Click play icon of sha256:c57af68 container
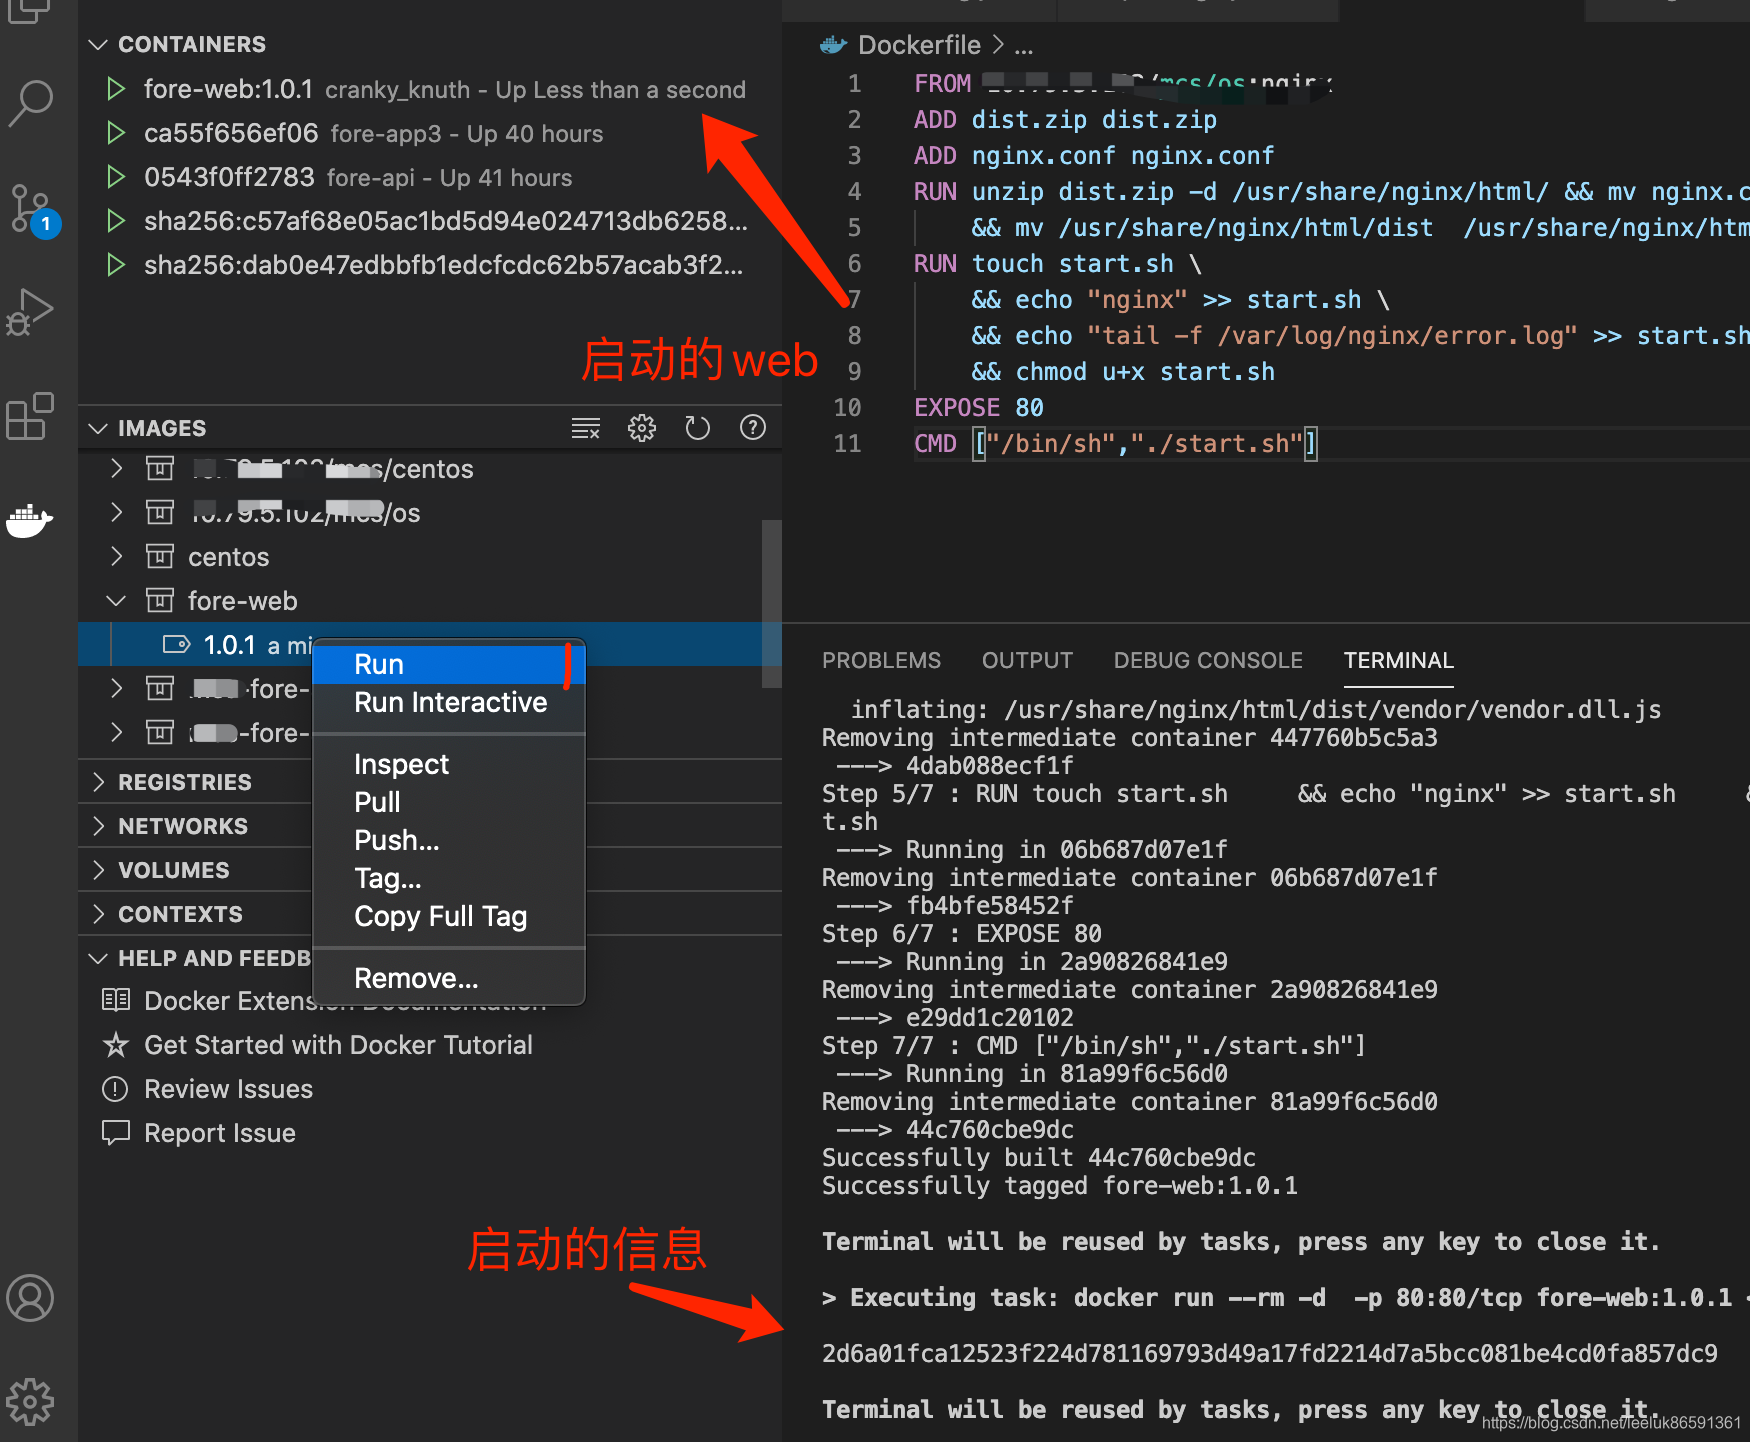1750x1442 pixels. click(x=116, y=221)
